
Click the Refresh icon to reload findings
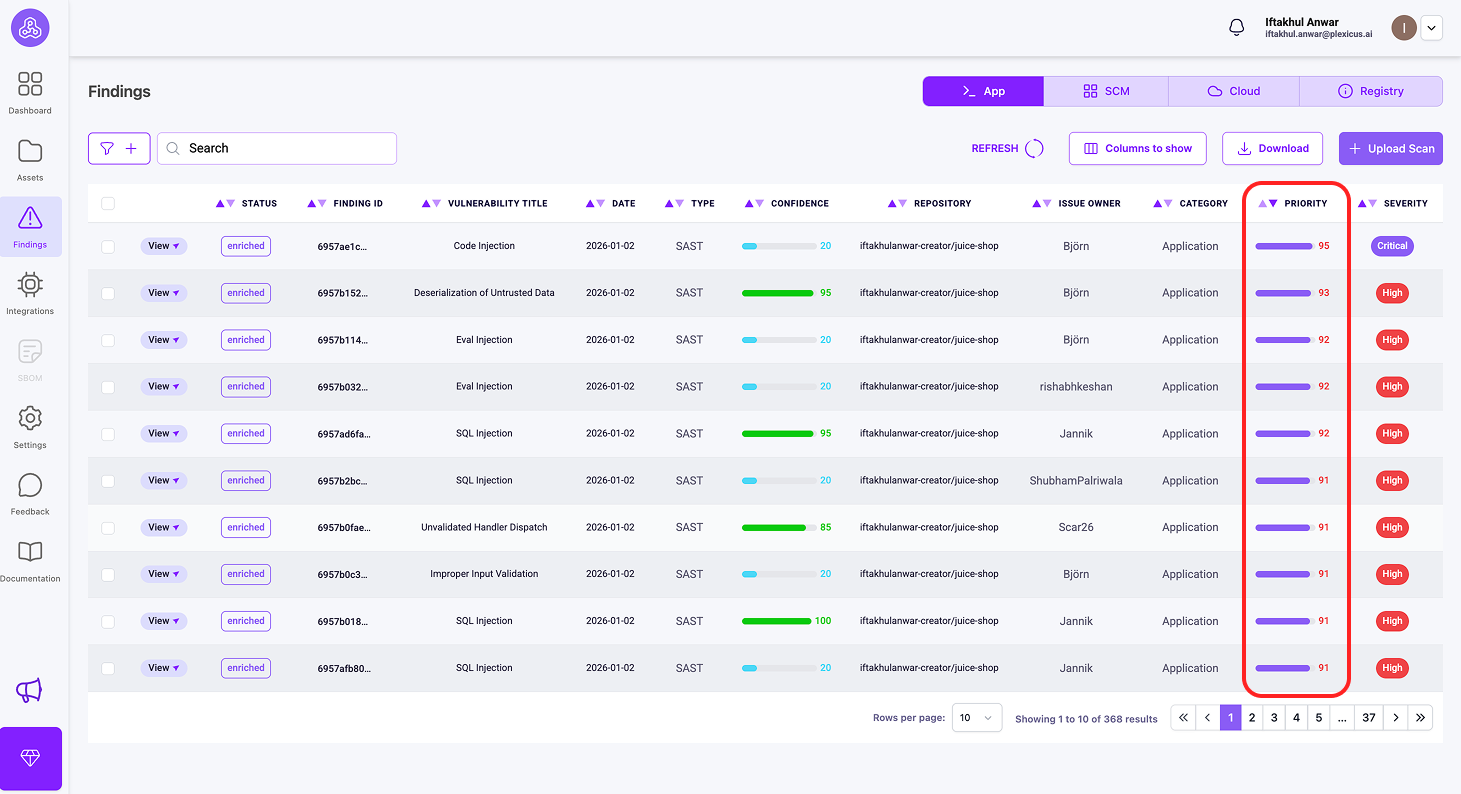click(x=1033, y=148)
